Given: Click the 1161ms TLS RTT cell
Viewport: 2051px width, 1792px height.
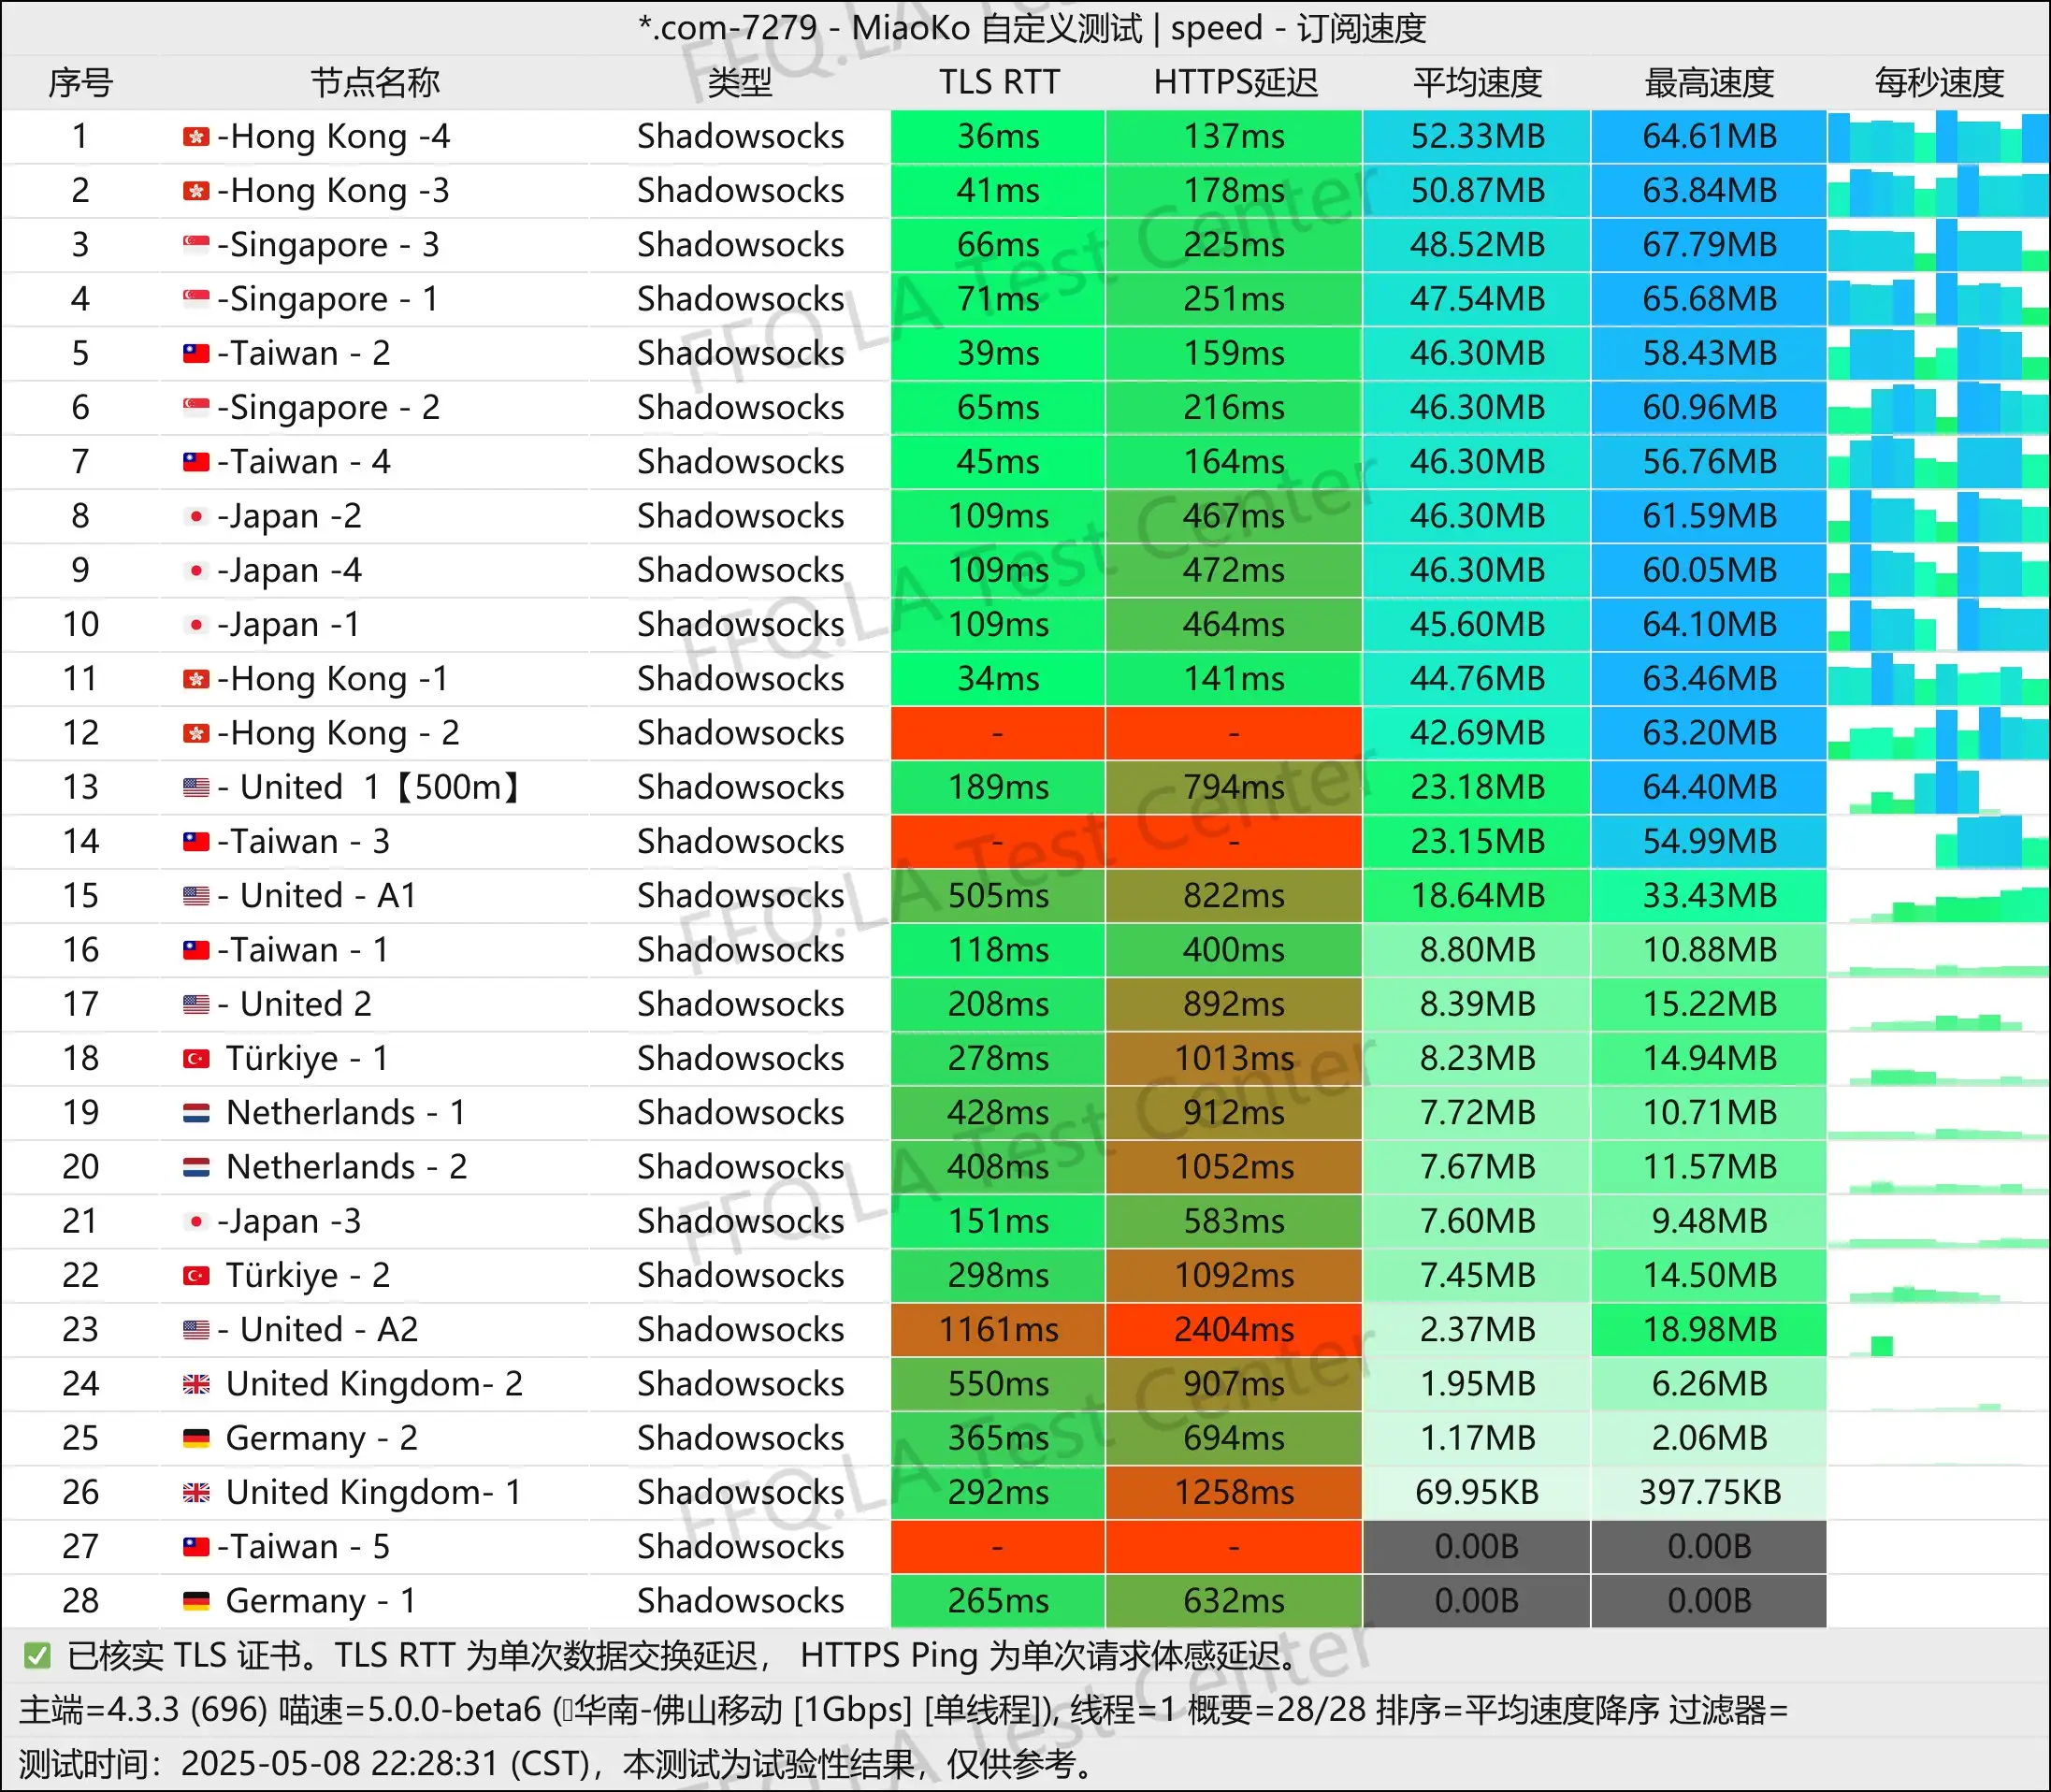Looking at the screenshot, I should (998, 1329).
